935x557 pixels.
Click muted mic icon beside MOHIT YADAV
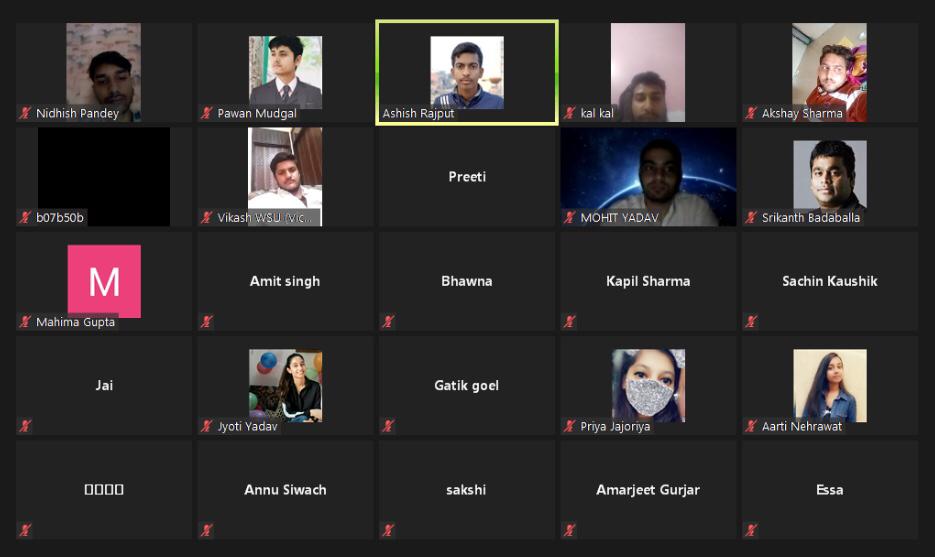569,217
